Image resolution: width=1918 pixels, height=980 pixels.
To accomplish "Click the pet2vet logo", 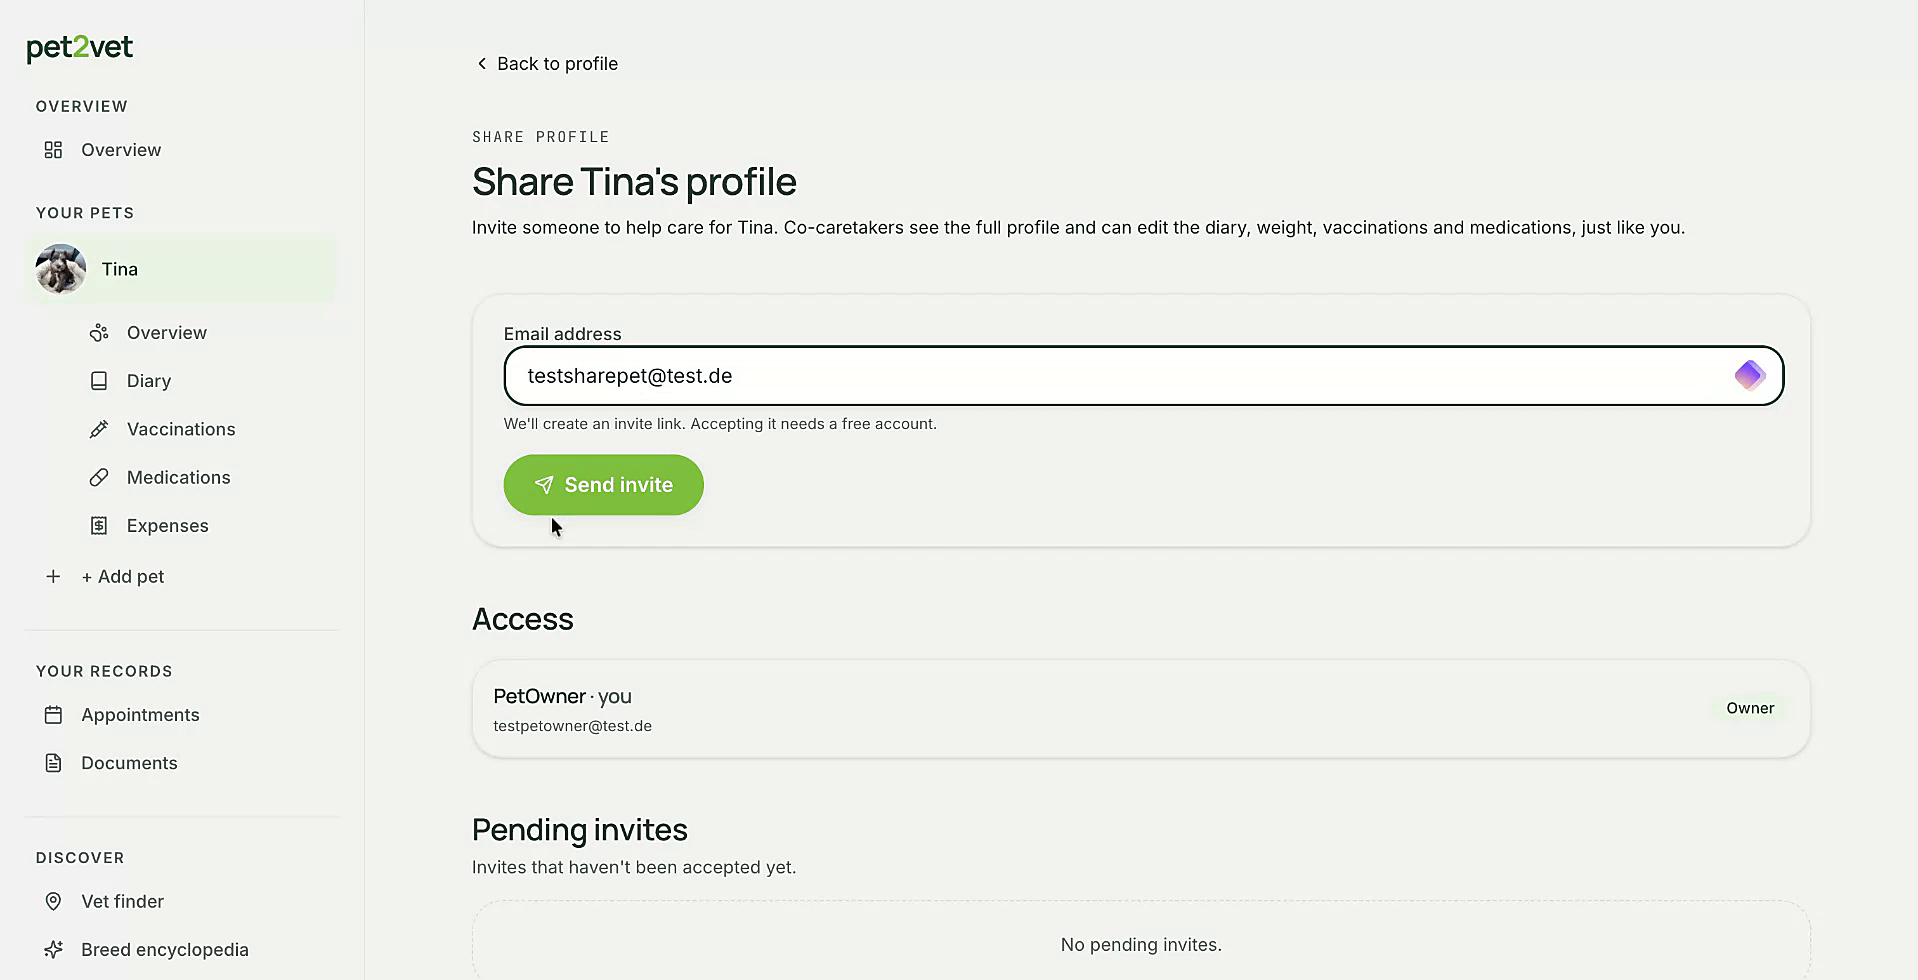I will (79, 48).
